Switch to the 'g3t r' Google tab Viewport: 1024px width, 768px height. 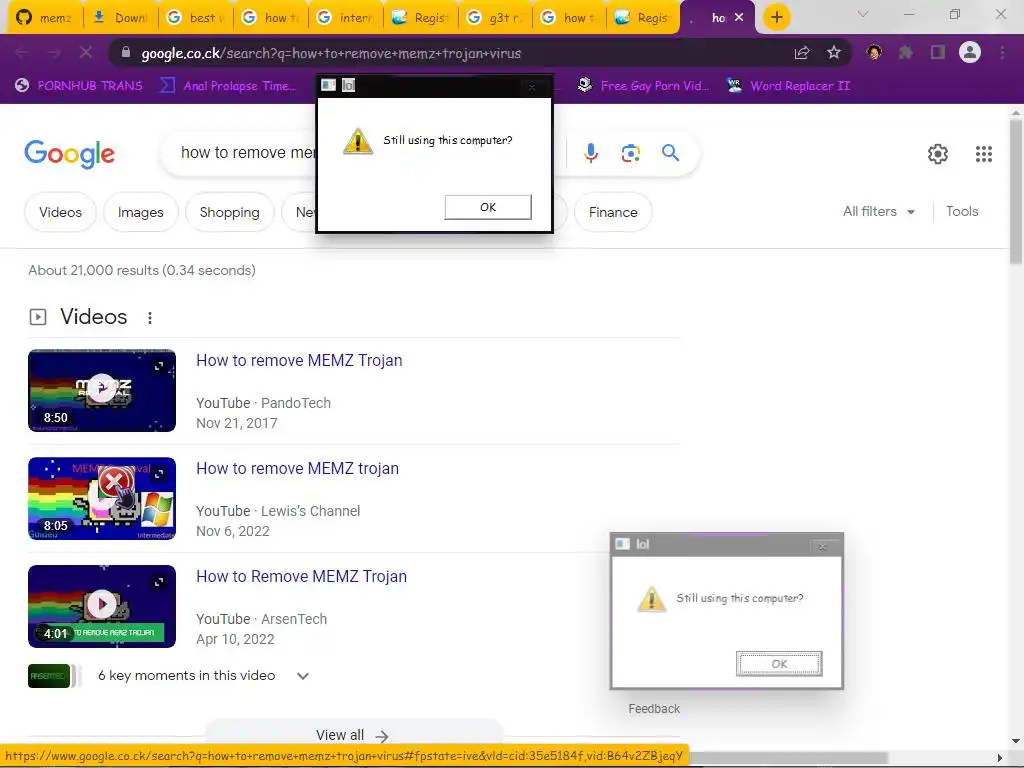click(x=496, y=18)
